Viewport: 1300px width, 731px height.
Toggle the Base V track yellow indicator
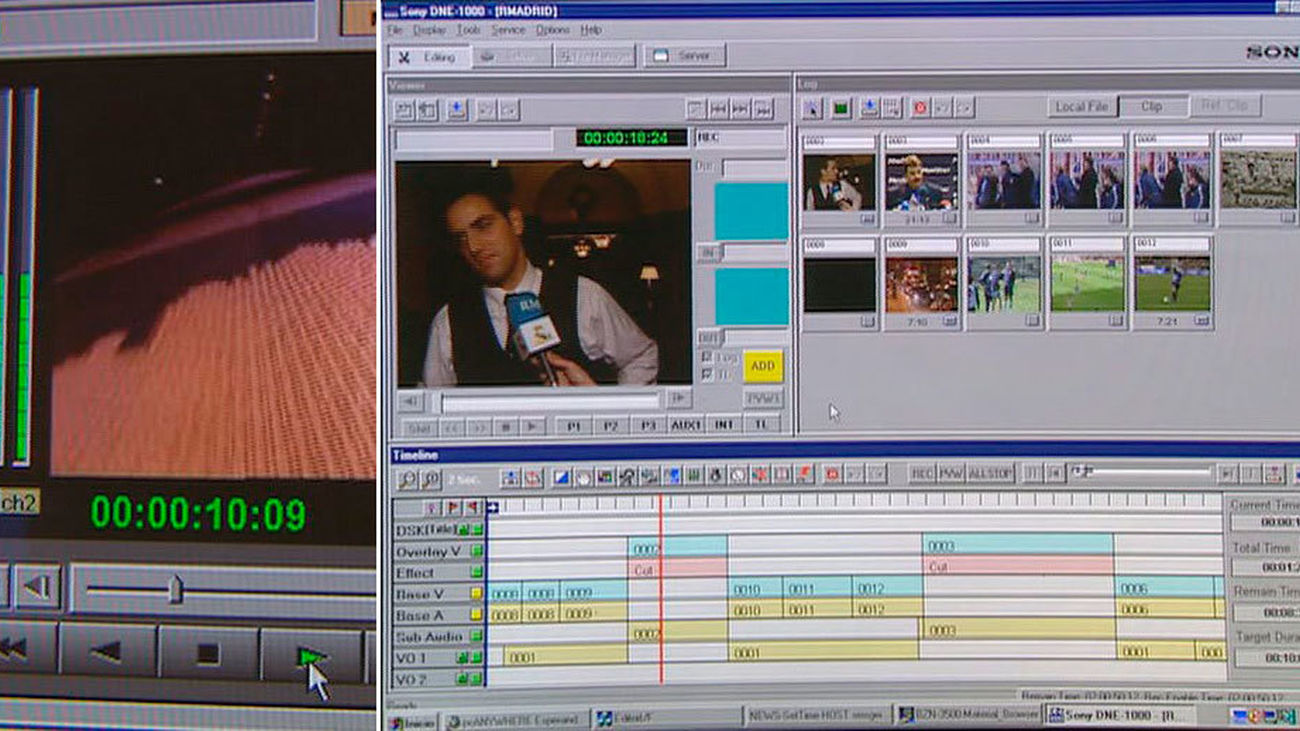pos(477,594)
